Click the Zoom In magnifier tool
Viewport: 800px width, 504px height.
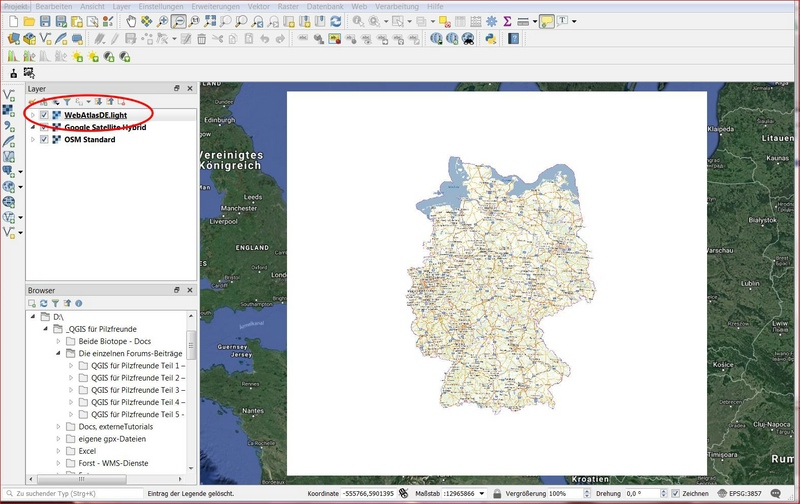[x=163, y=21]
